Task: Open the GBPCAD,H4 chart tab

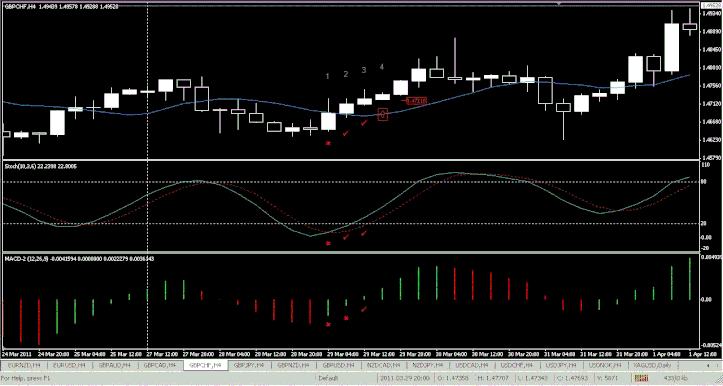Action: (160, 365)
